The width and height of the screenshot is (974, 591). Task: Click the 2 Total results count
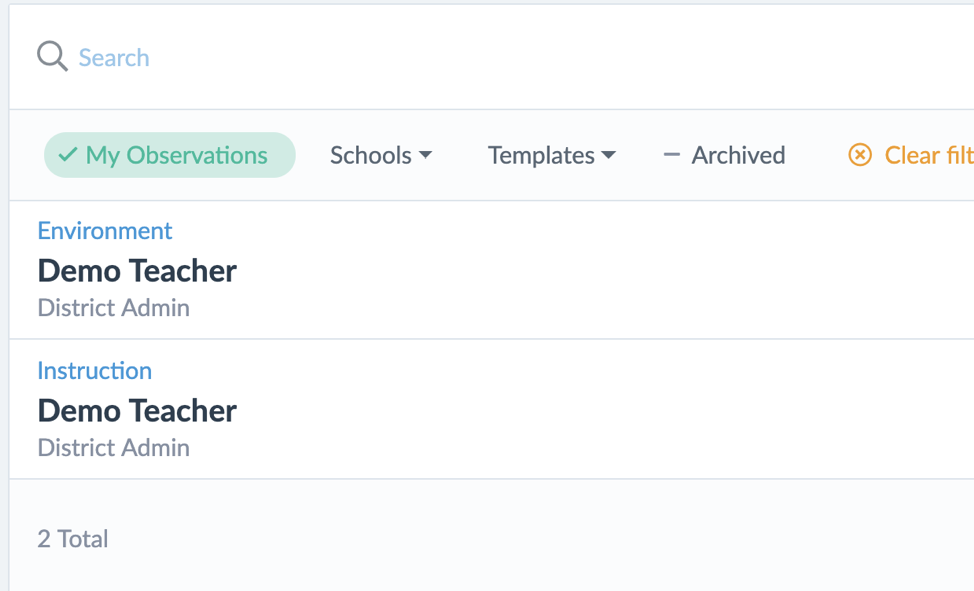click(73, 539)
